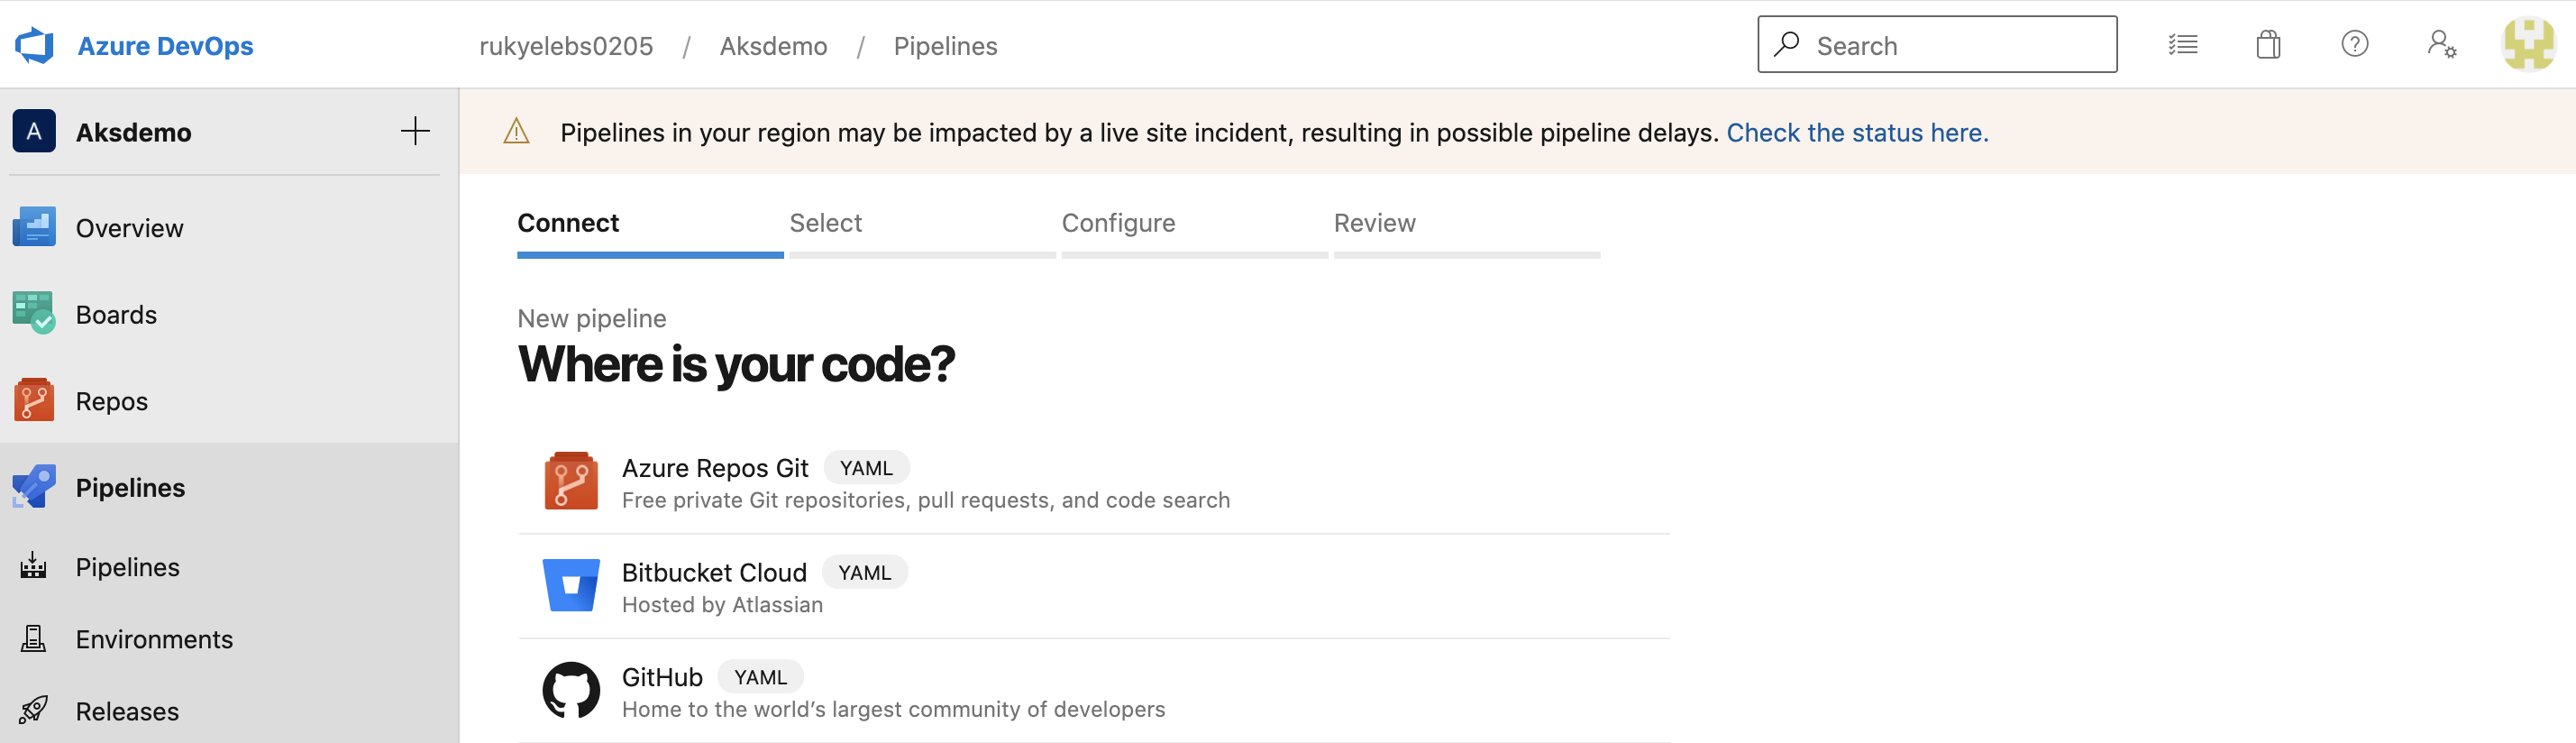2576x743 pixels.
Task: Click 'Home to the world's largest community' text
Action: pyautogui.click(x=893, y=709)
